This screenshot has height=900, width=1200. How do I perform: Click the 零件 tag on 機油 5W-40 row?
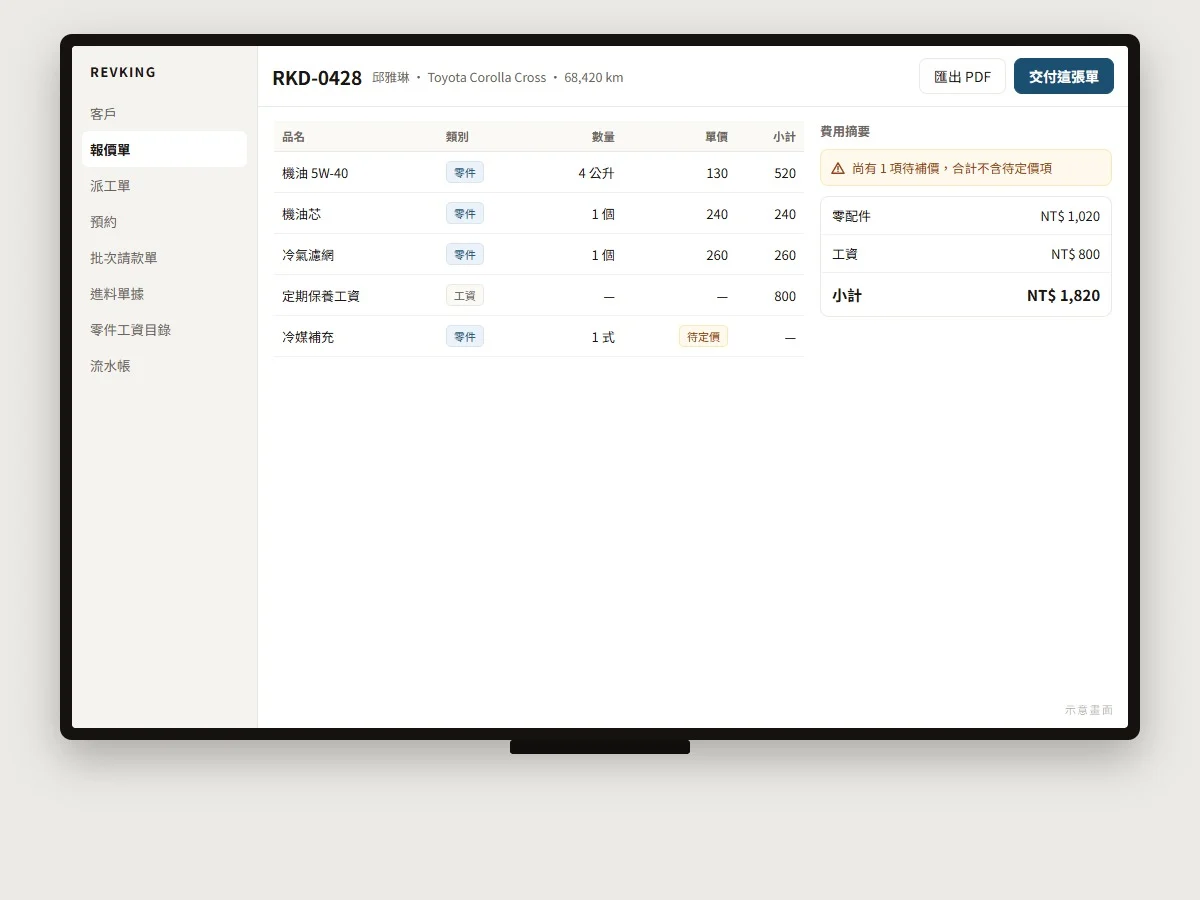pos(465,173)
